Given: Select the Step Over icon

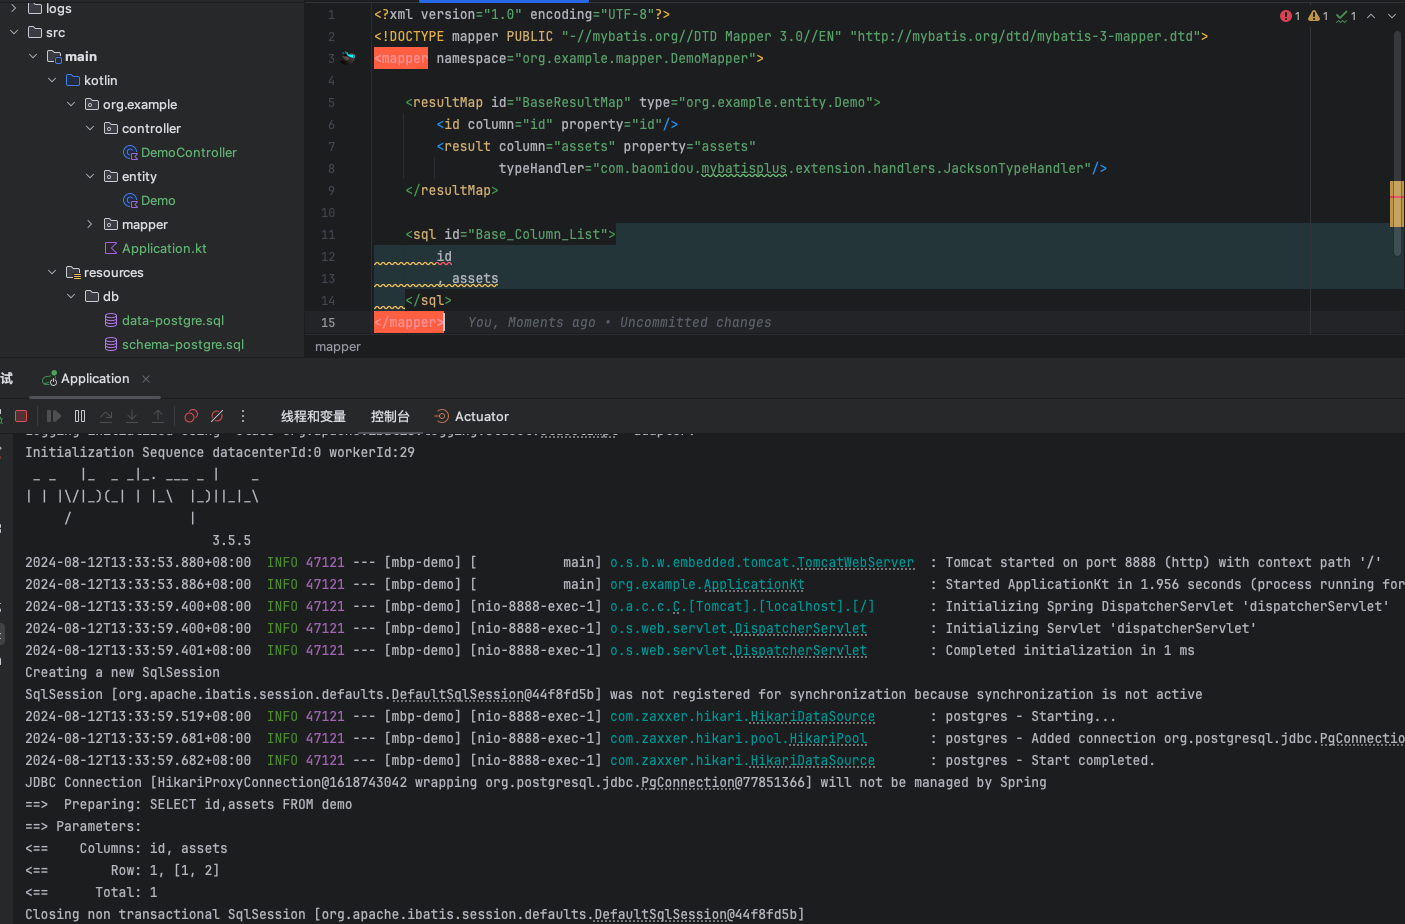Looking at the screenshot, I should coord(105,416).
